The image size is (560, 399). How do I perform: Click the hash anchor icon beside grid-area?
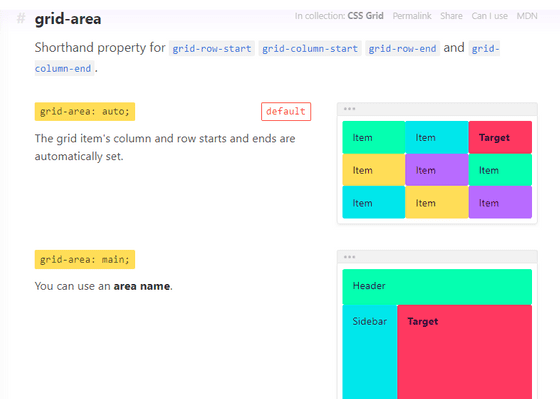[21, 19]
